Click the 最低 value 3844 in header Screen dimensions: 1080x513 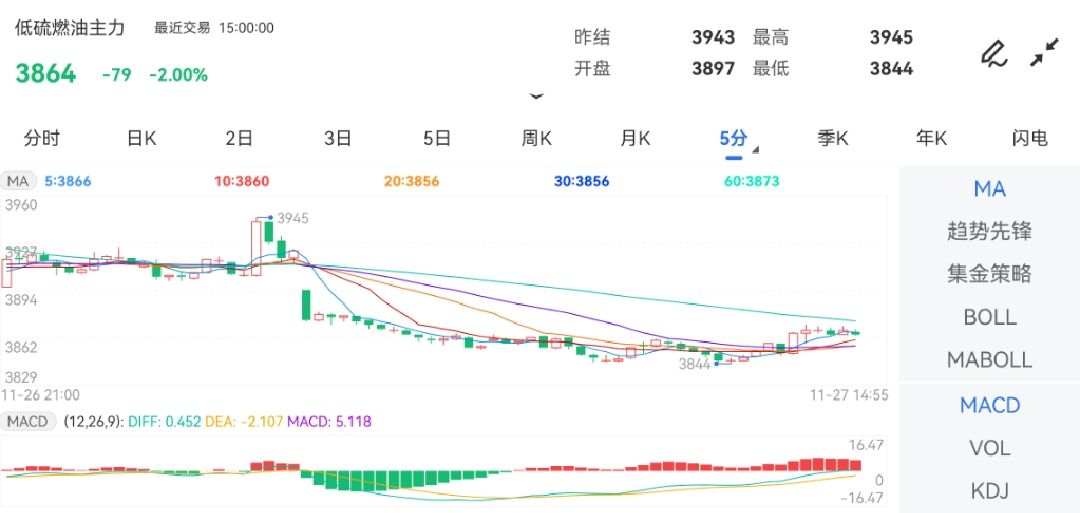pyautogui.click(x=891, y=69)
